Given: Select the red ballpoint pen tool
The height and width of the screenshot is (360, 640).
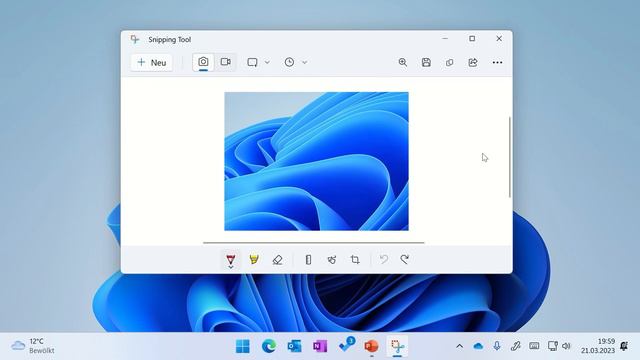Looking at the screenshot, I should (231, 260).
